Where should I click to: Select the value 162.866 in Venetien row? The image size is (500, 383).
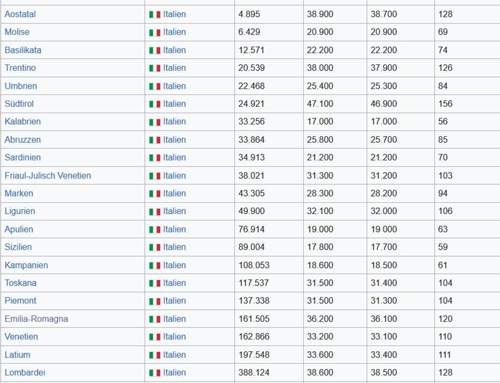[x=254, y=337]
